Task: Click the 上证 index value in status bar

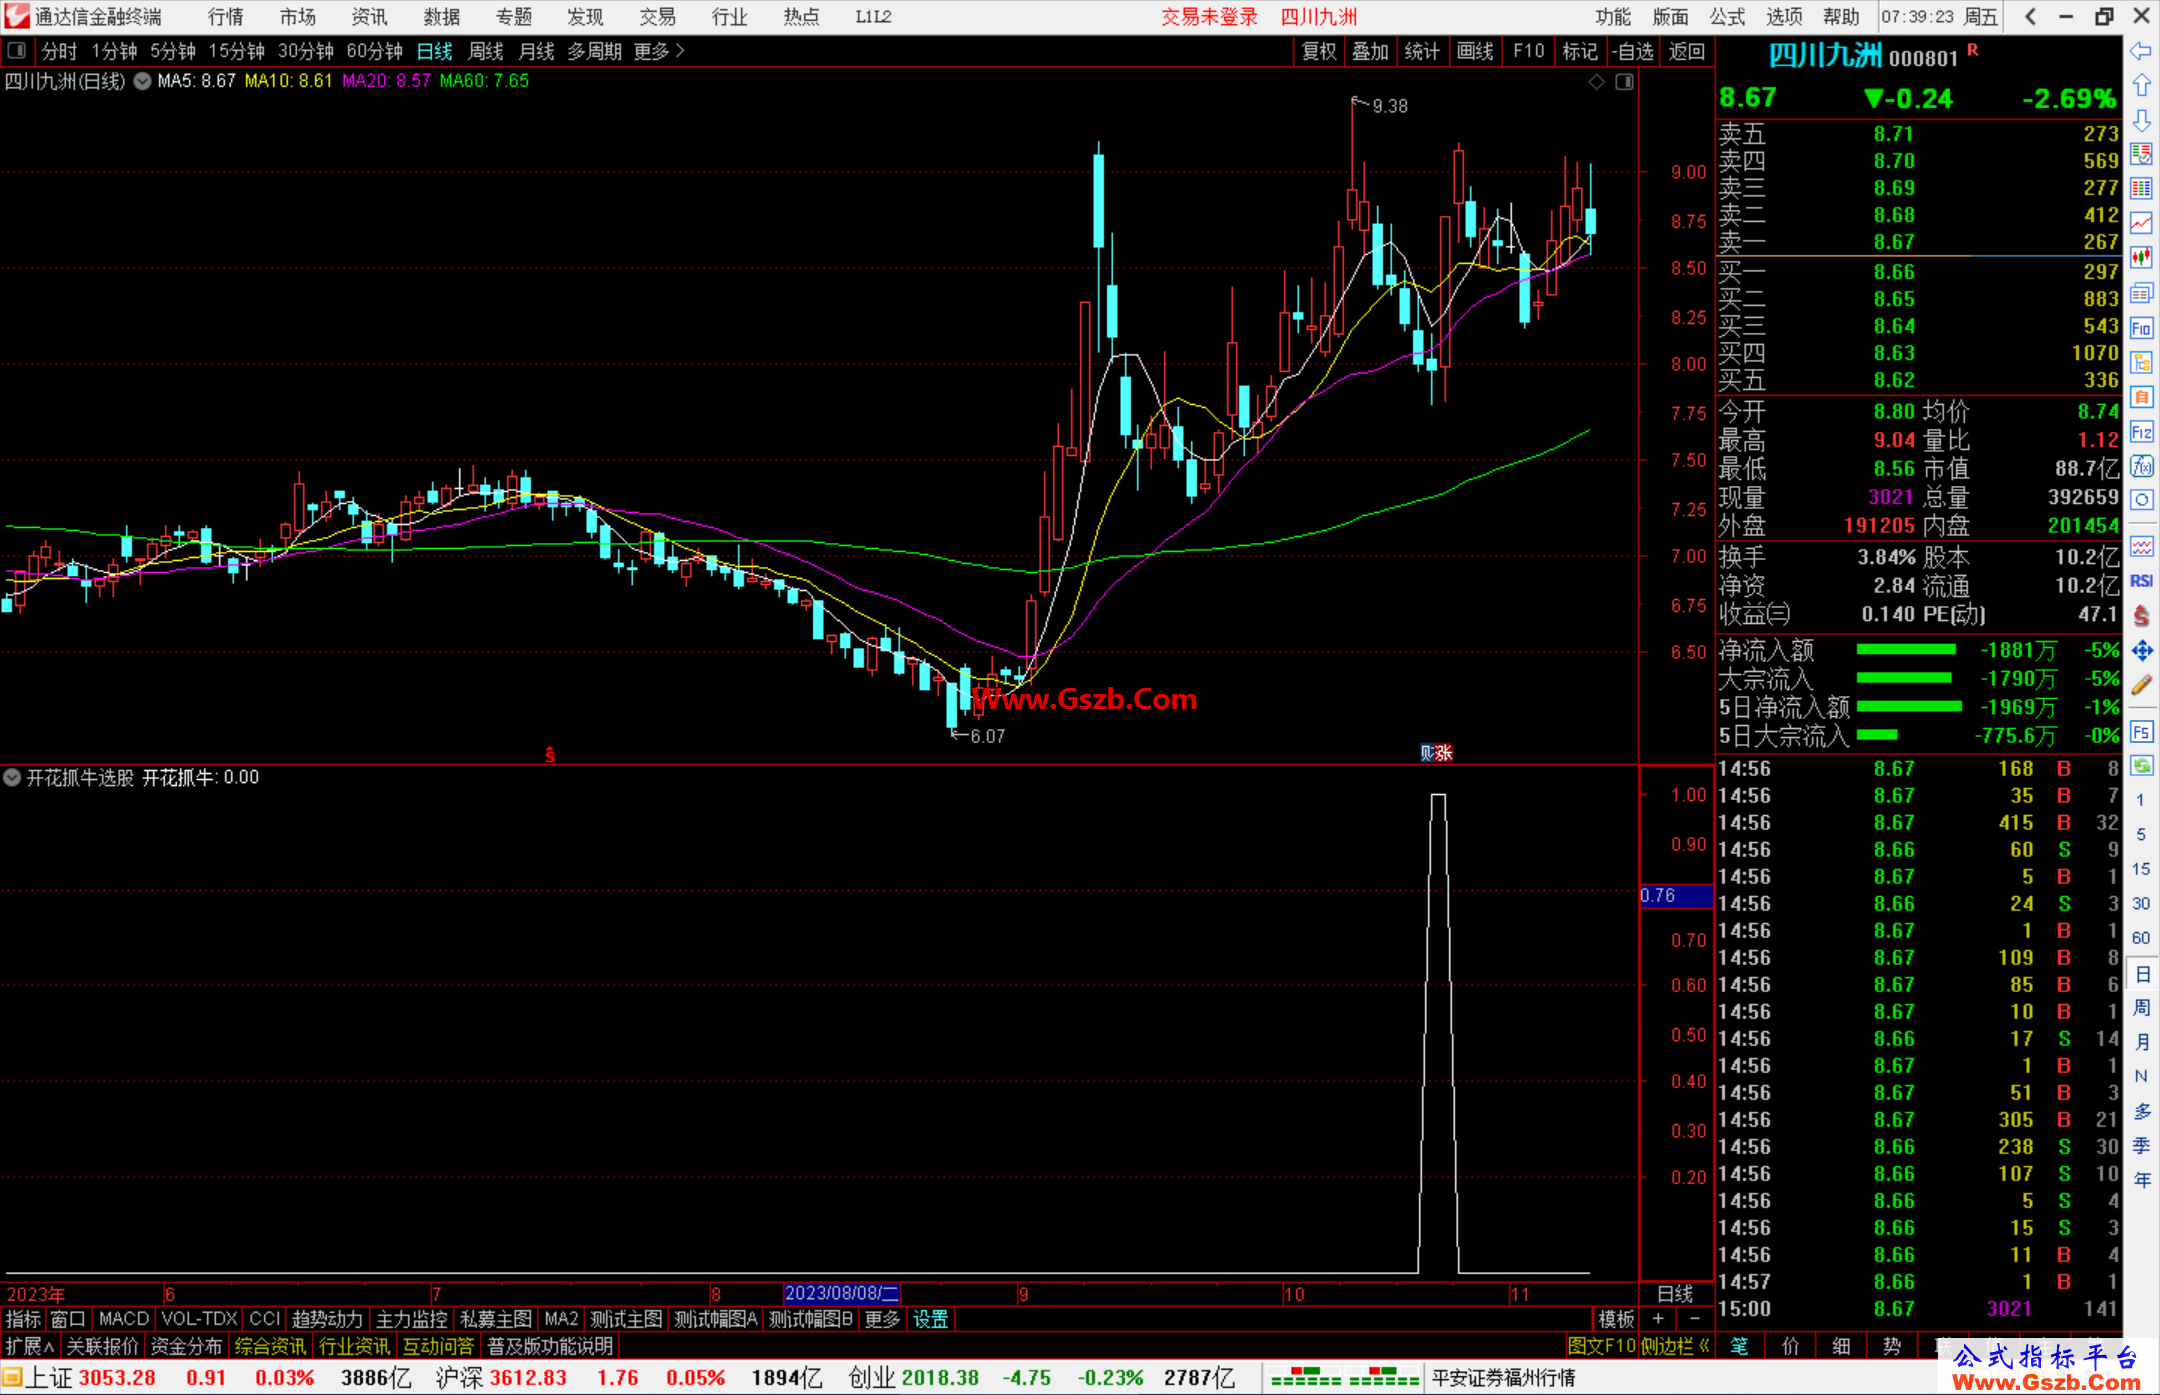Action: pyautogui.click(x=117, y=1378)
